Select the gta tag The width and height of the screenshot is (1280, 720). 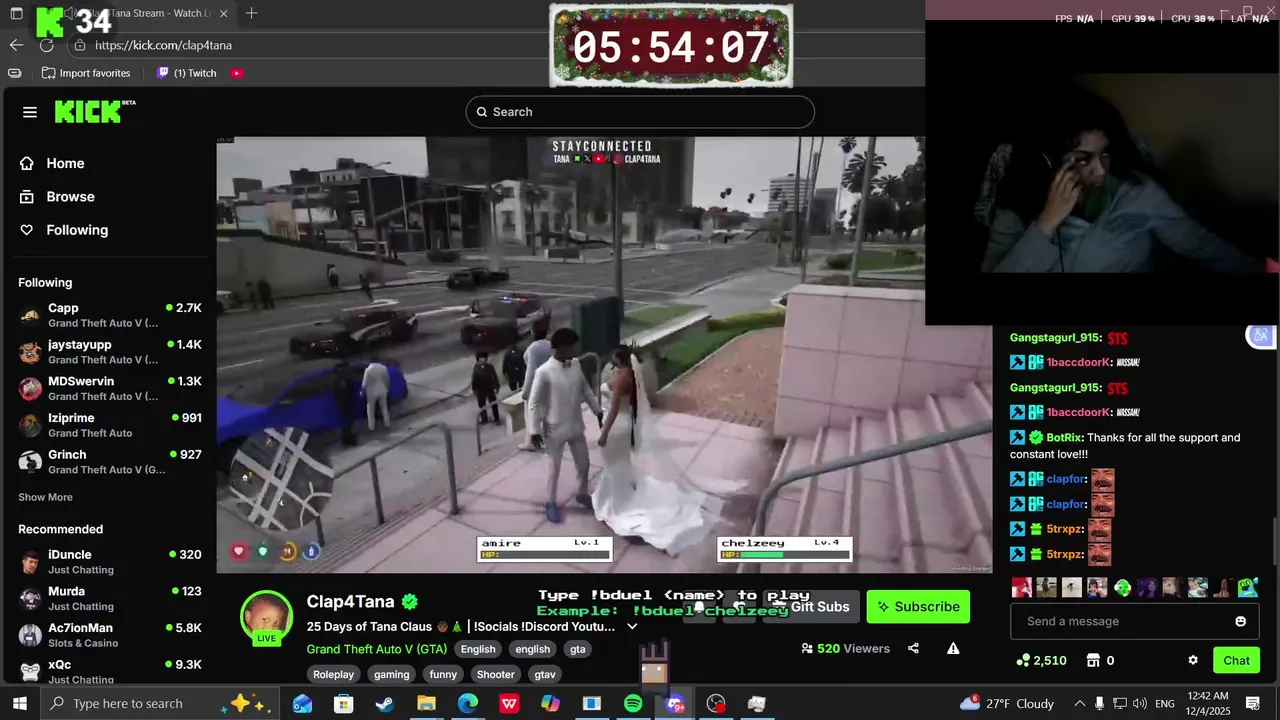click(578, 649)
